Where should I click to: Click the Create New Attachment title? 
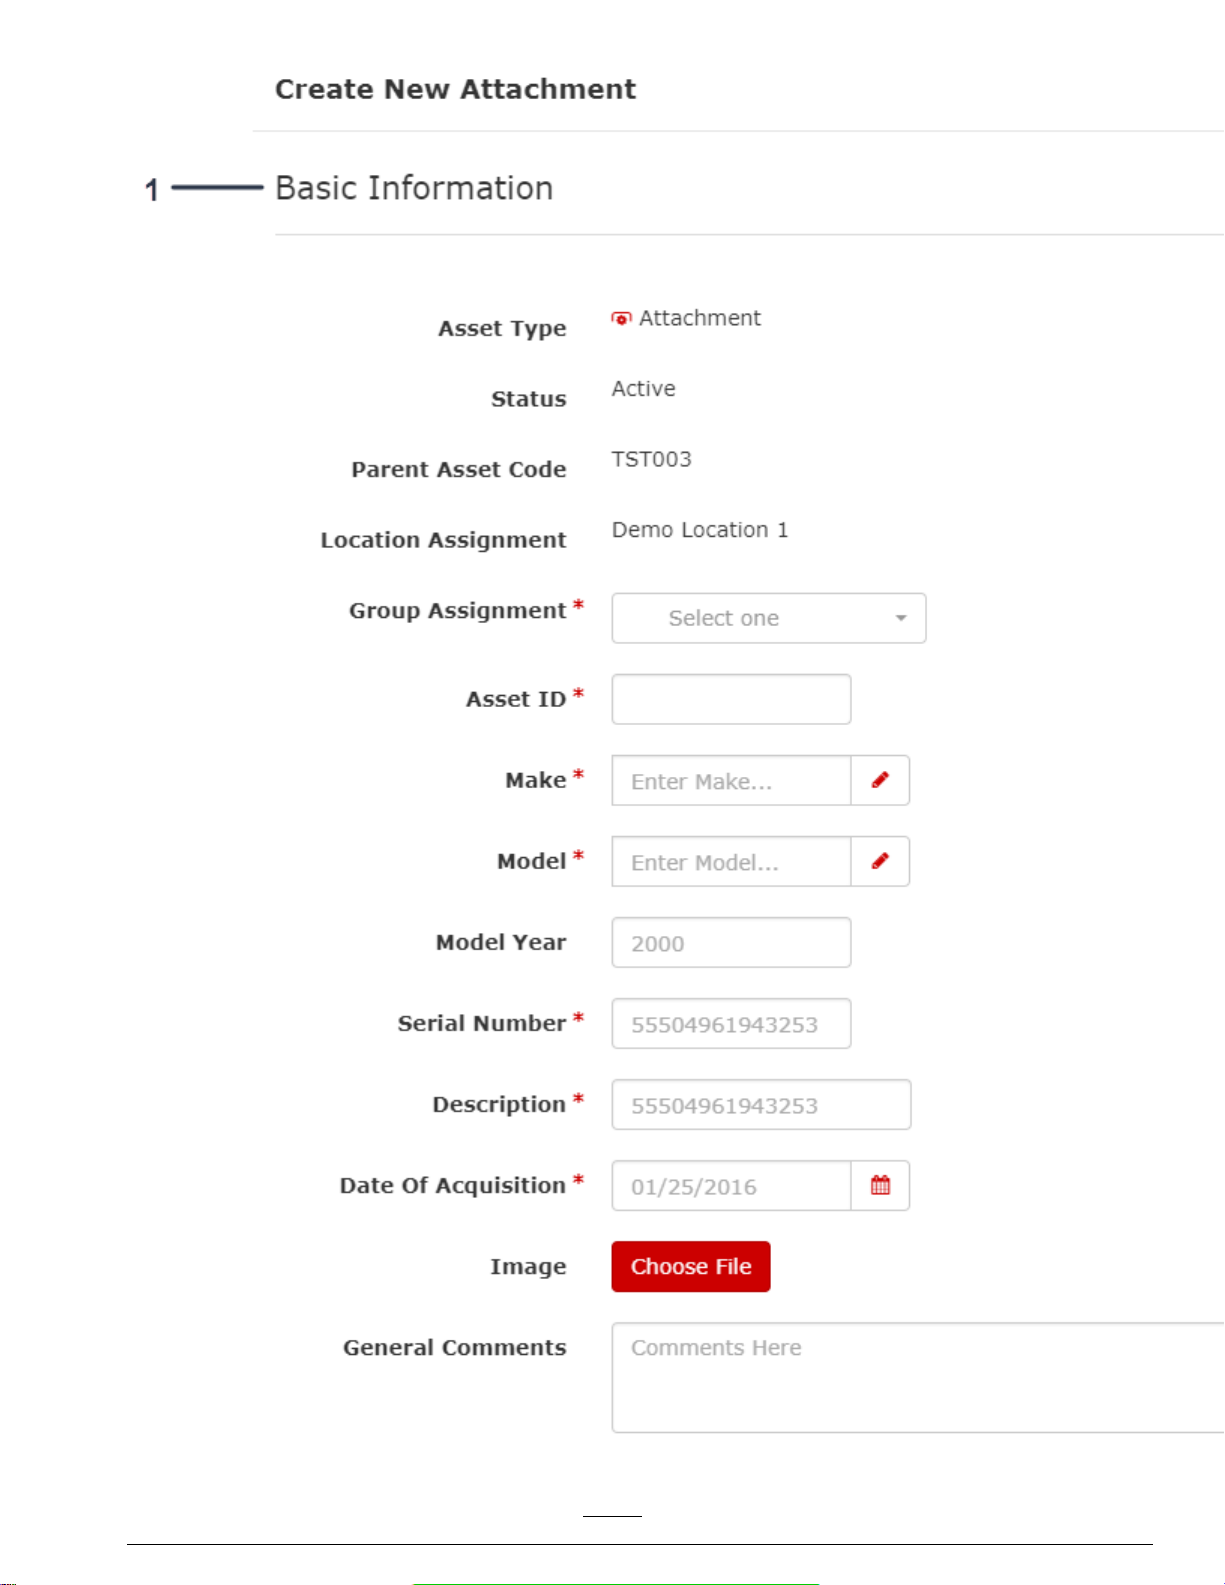(x=455, y=89)
